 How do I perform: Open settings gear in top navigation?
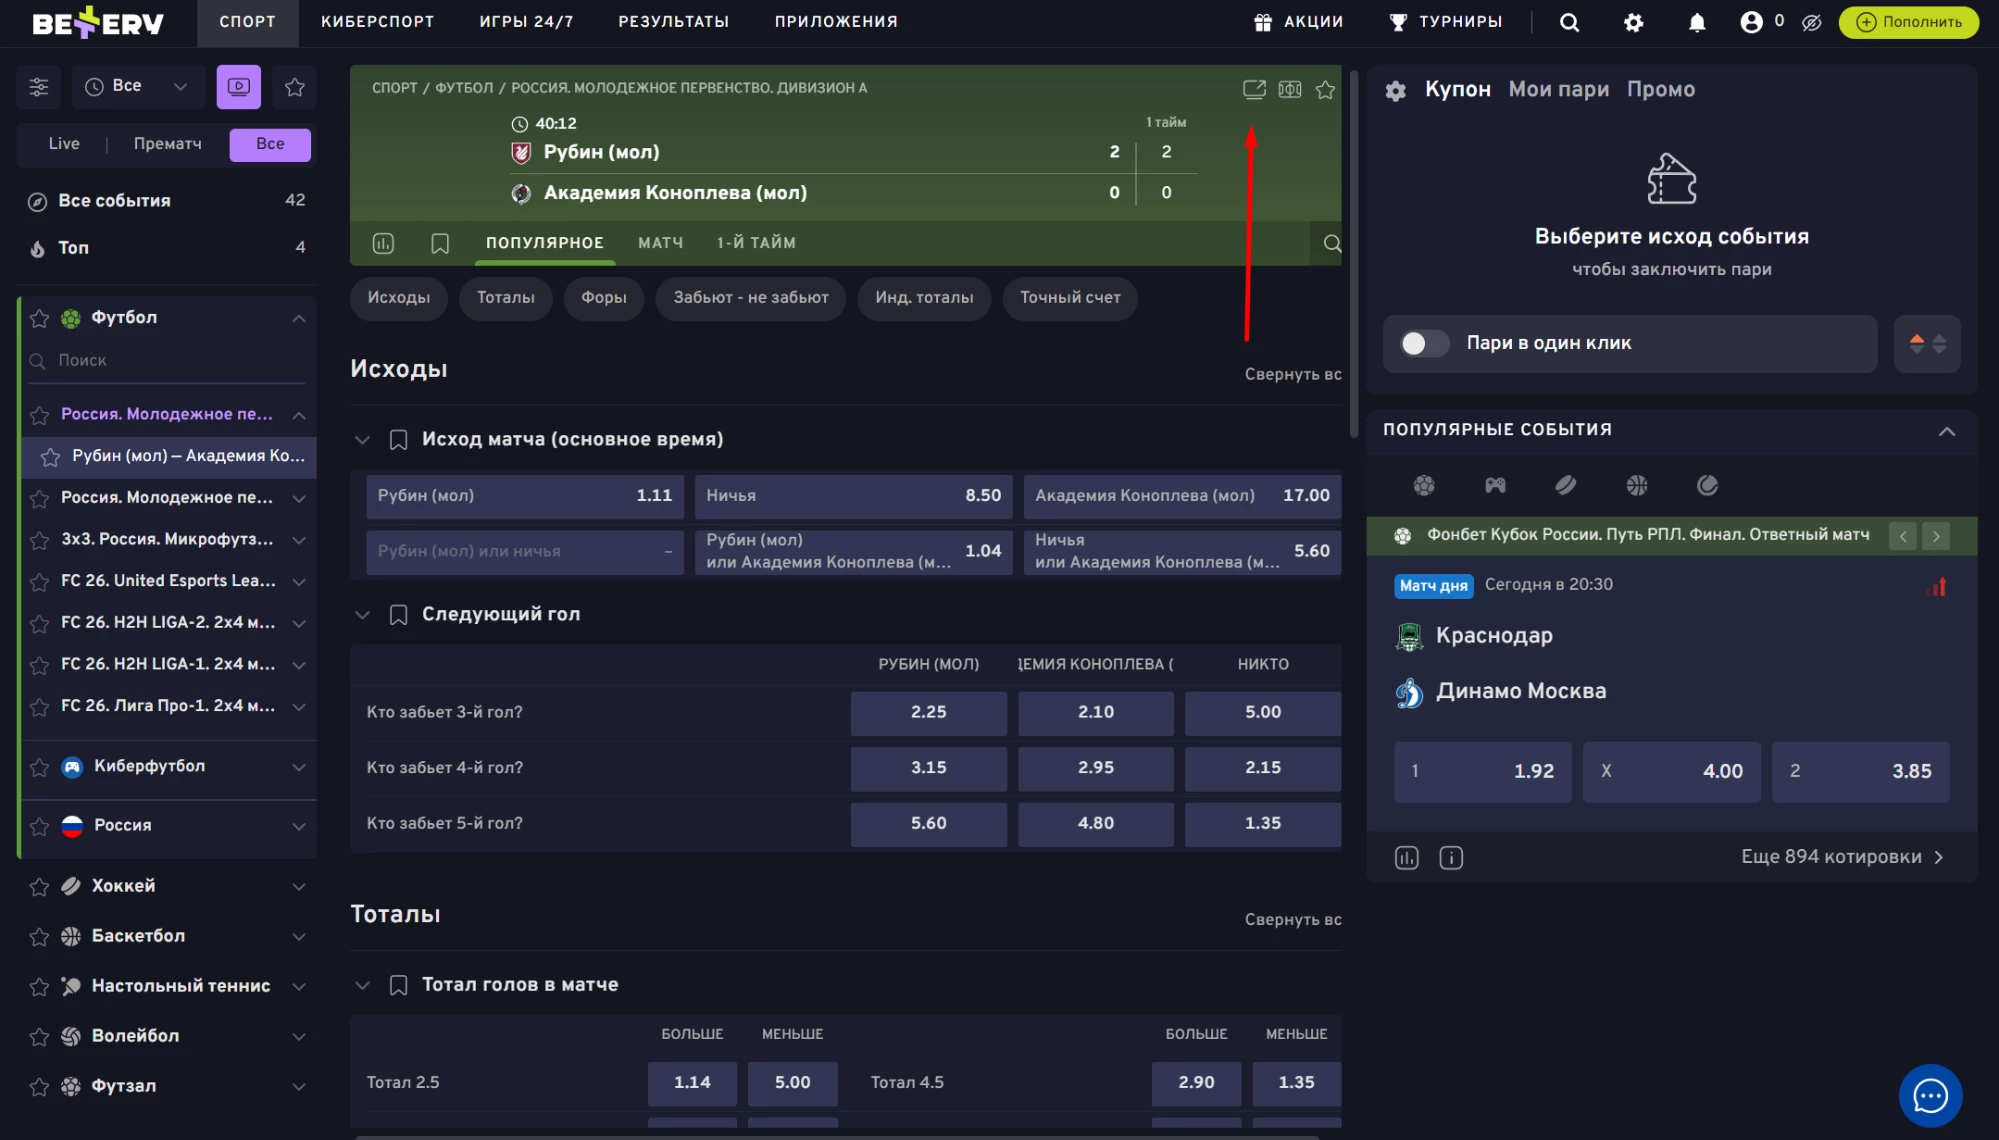pyautogui.click(x=1633, y=22)
